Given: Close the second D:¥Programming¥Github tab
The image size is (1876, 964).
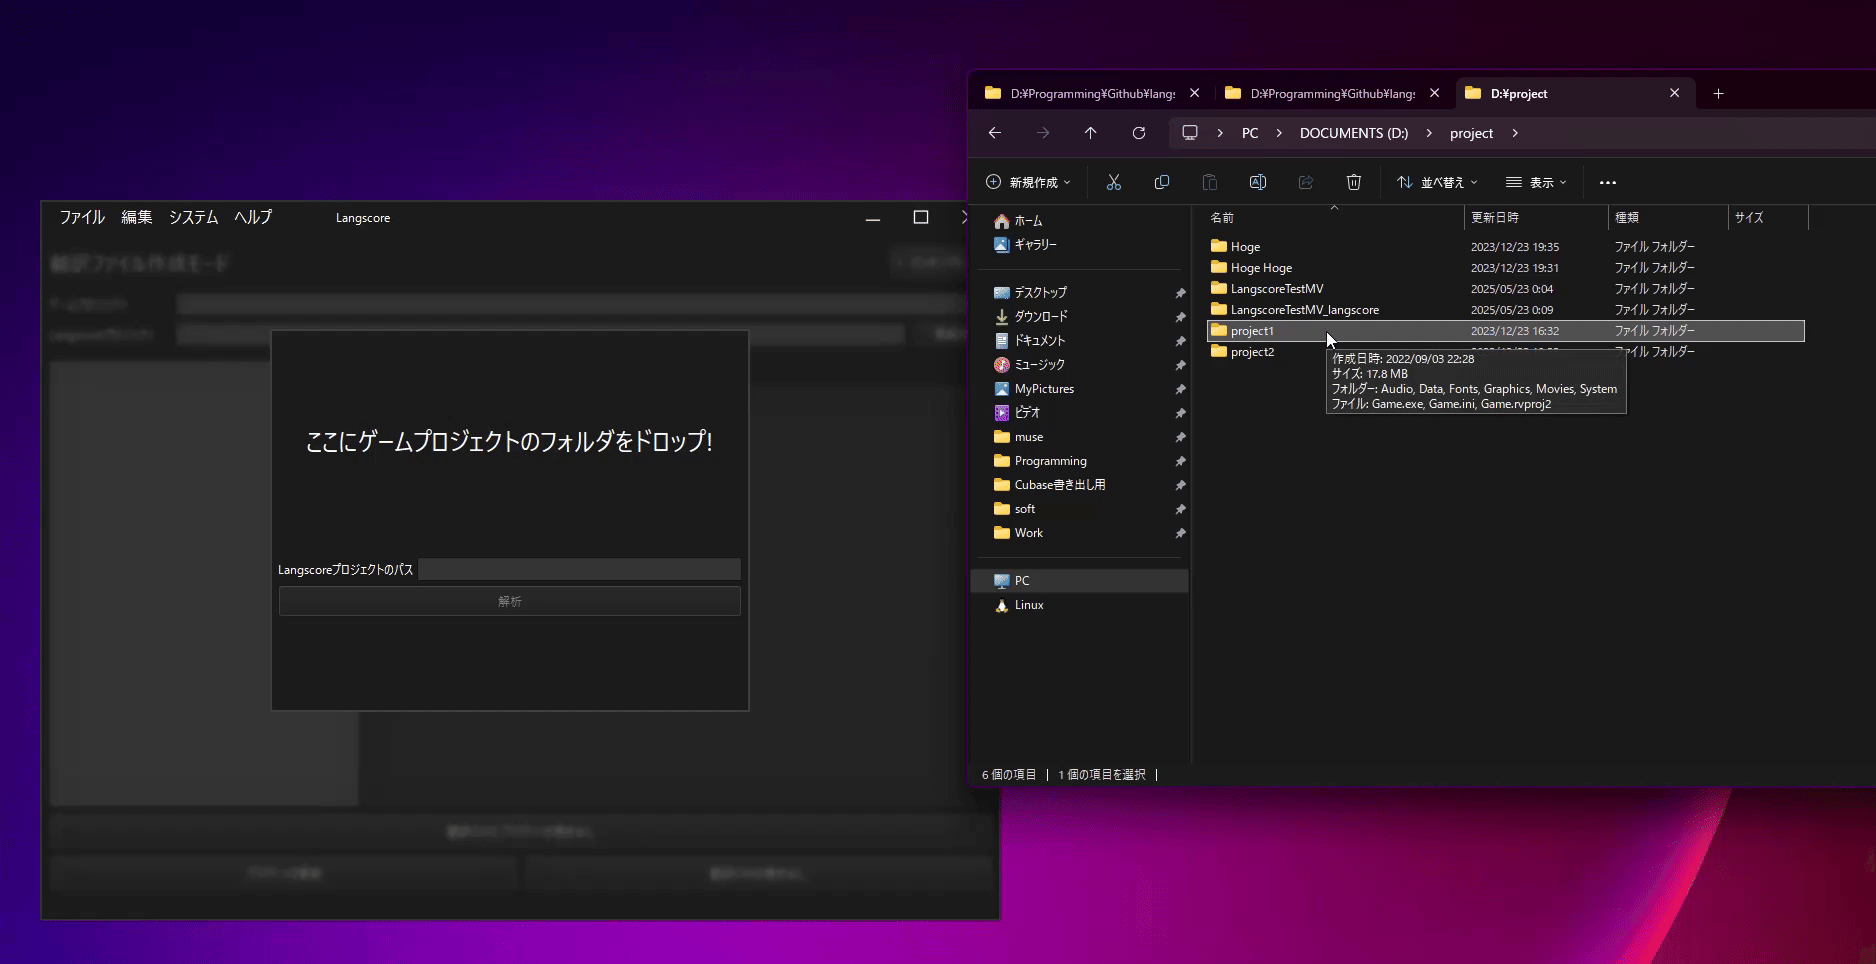Looking at the screenshot, I should tap(1434, 93).
